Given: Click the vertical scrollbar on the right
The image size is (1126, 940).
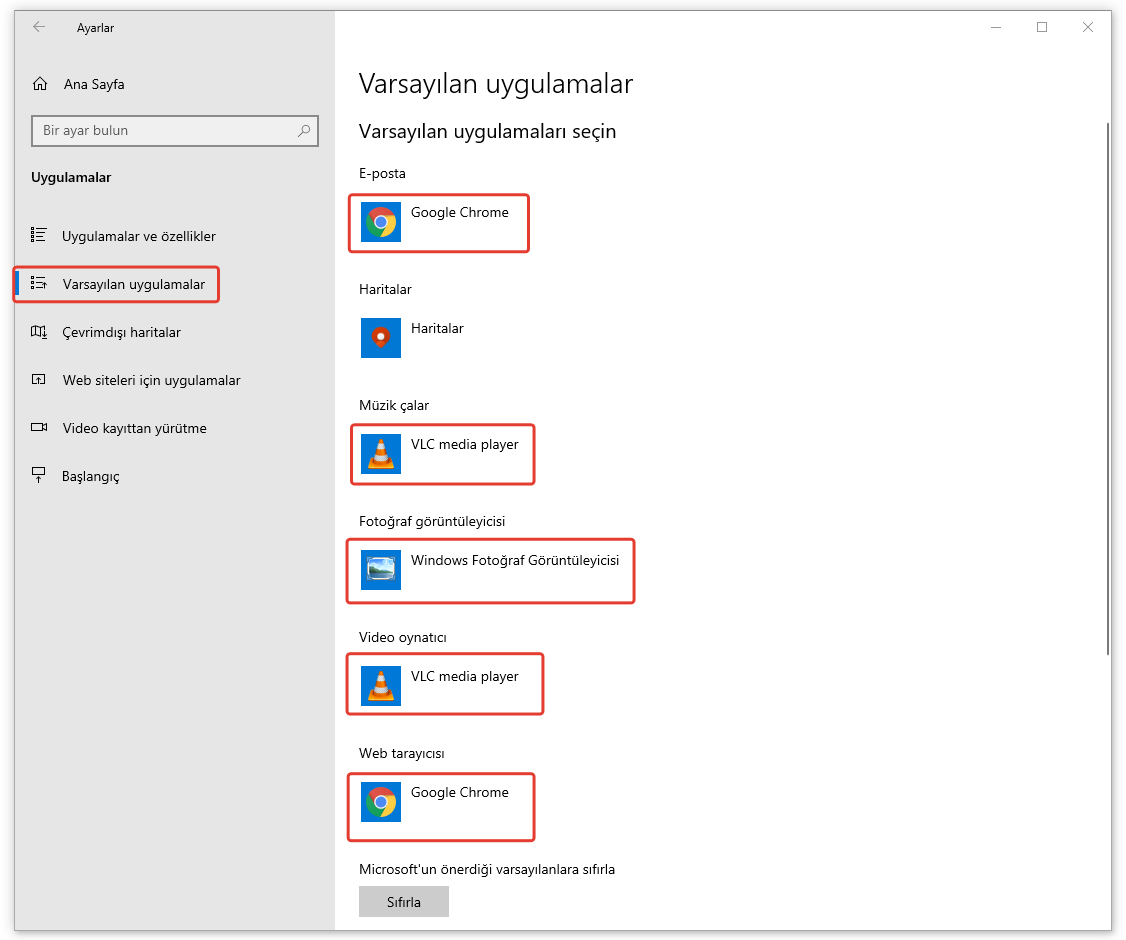Looking at the screenshot, I should [1107, 390].
